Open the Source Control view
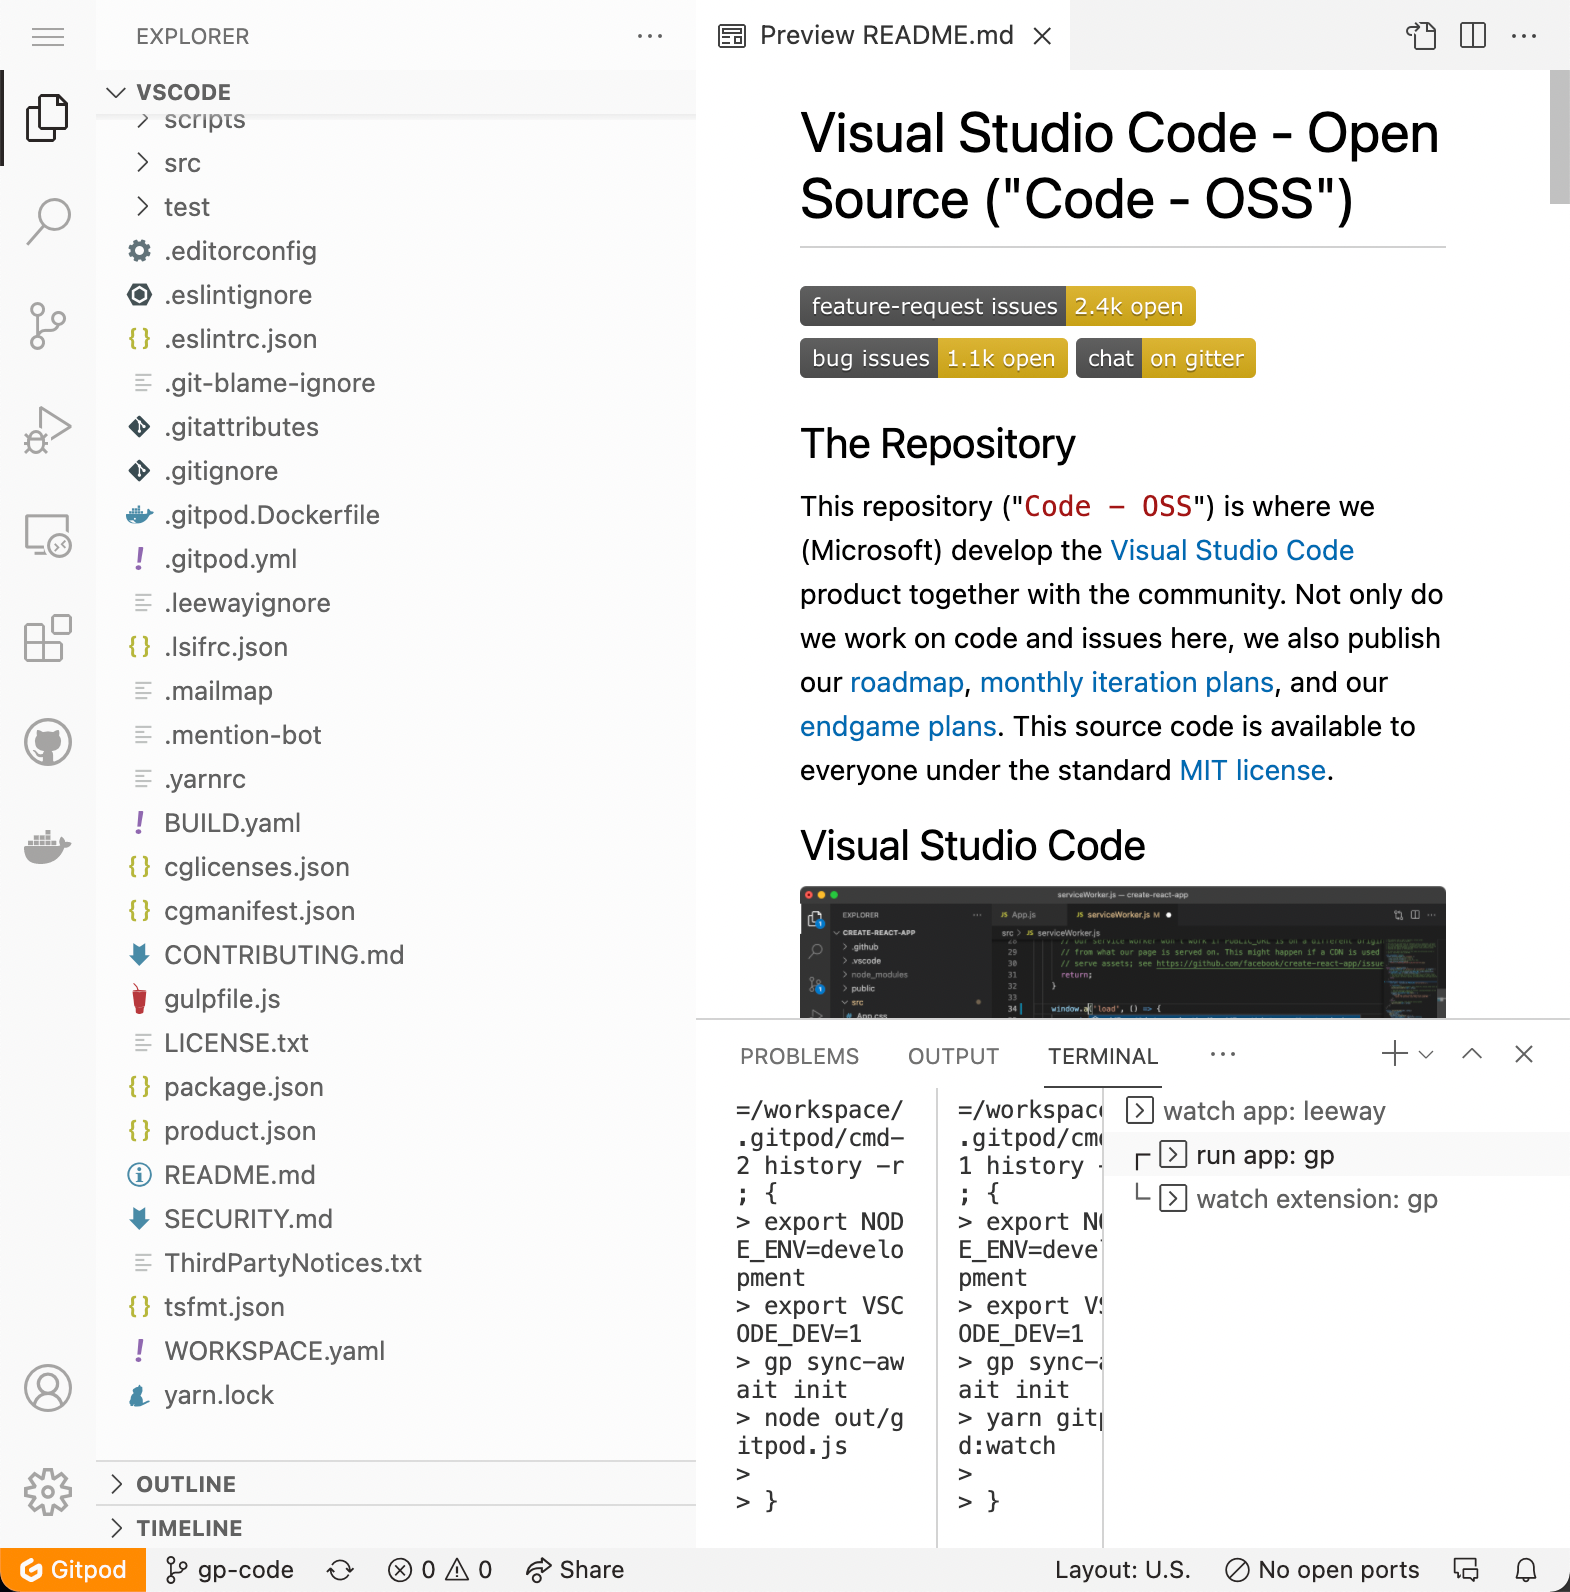This screenshot has width=1570, height=1592. tap(48, 326)
